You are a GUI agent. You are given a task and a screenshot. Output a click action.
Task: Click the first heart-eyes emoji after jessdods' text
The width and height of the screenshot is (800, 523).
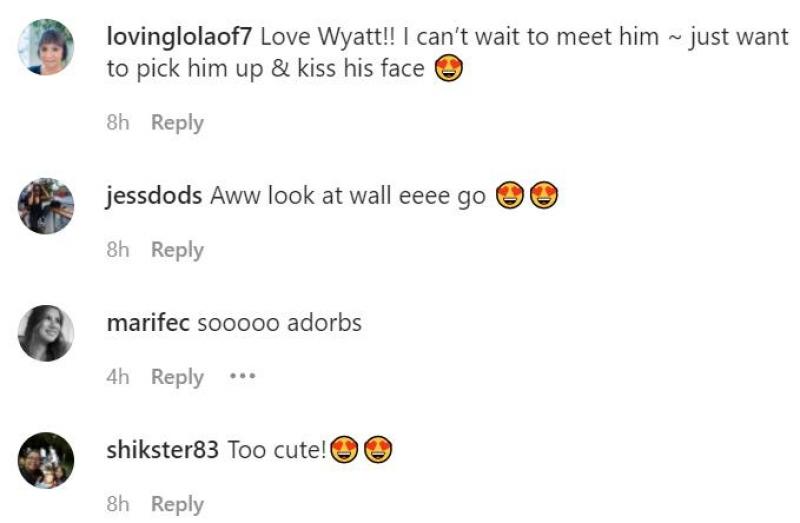(510, 196)
